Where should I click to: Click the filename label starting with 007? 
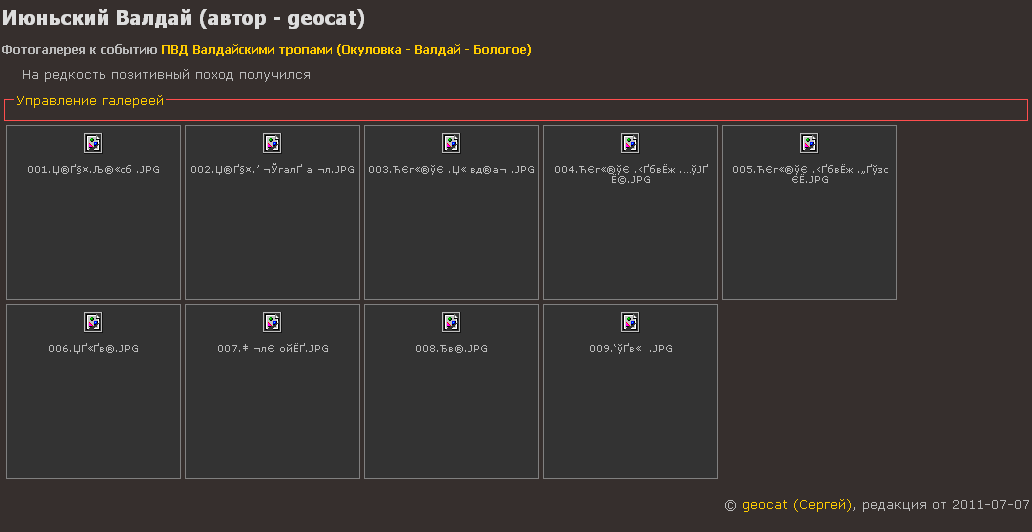tap(272, 349)
